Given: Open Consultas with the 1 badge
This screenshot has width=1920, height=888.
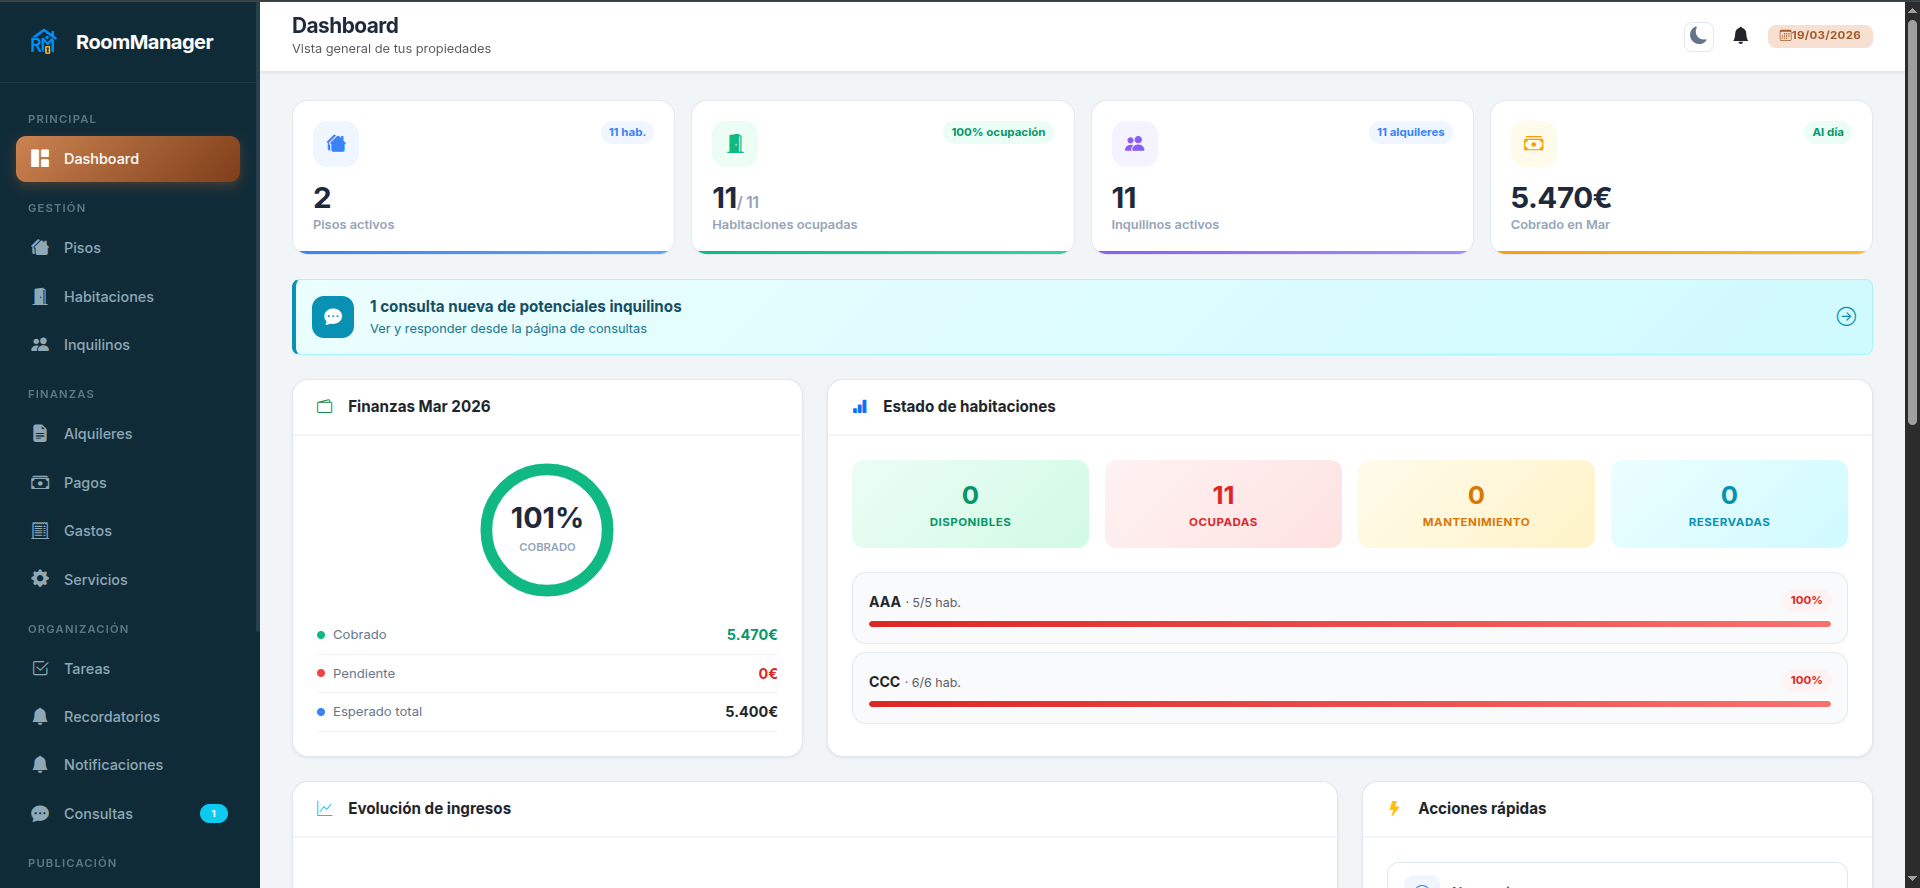Looking at the screenshot, I should (98, 814).
